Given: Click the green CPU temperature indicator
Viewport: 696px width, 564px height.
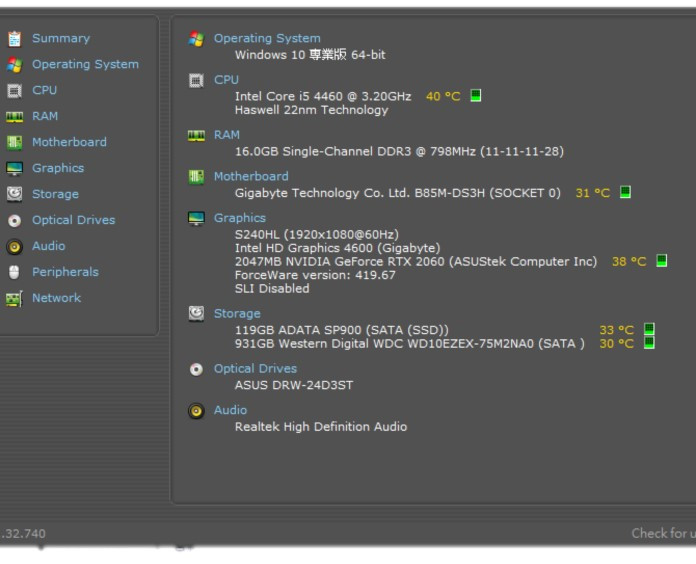Looking at the screenshot, I should (475, 95).
